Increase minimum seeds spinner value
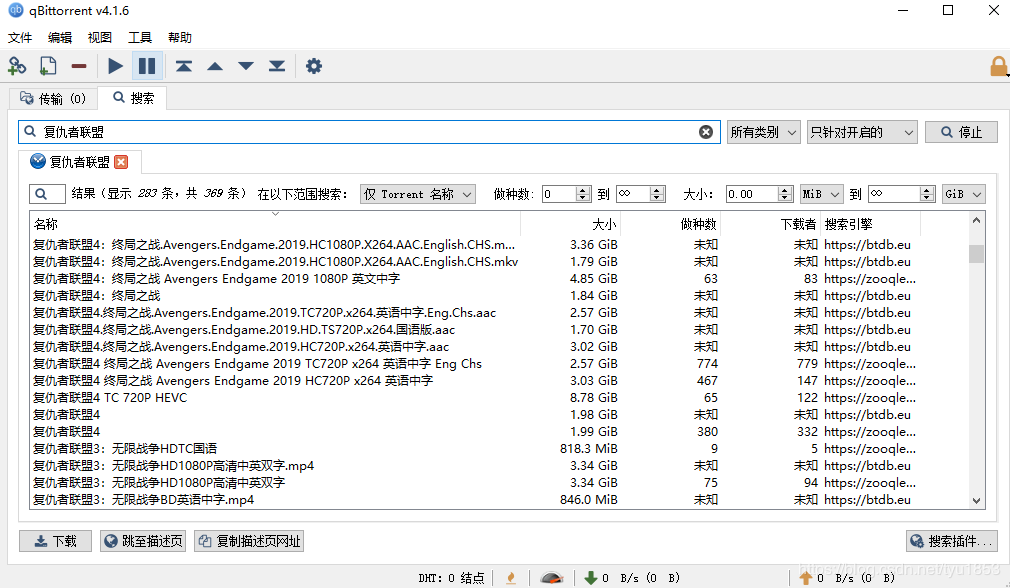This screenshot has height=588, width=1010. 583,190
